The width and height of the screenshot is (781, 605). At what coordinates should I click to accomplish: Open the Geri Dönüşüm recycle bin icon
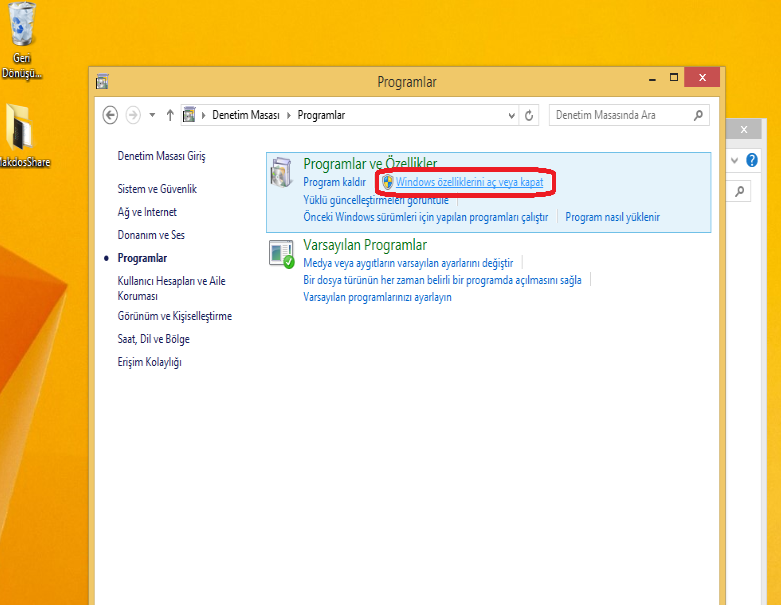(x=23, y=25)
